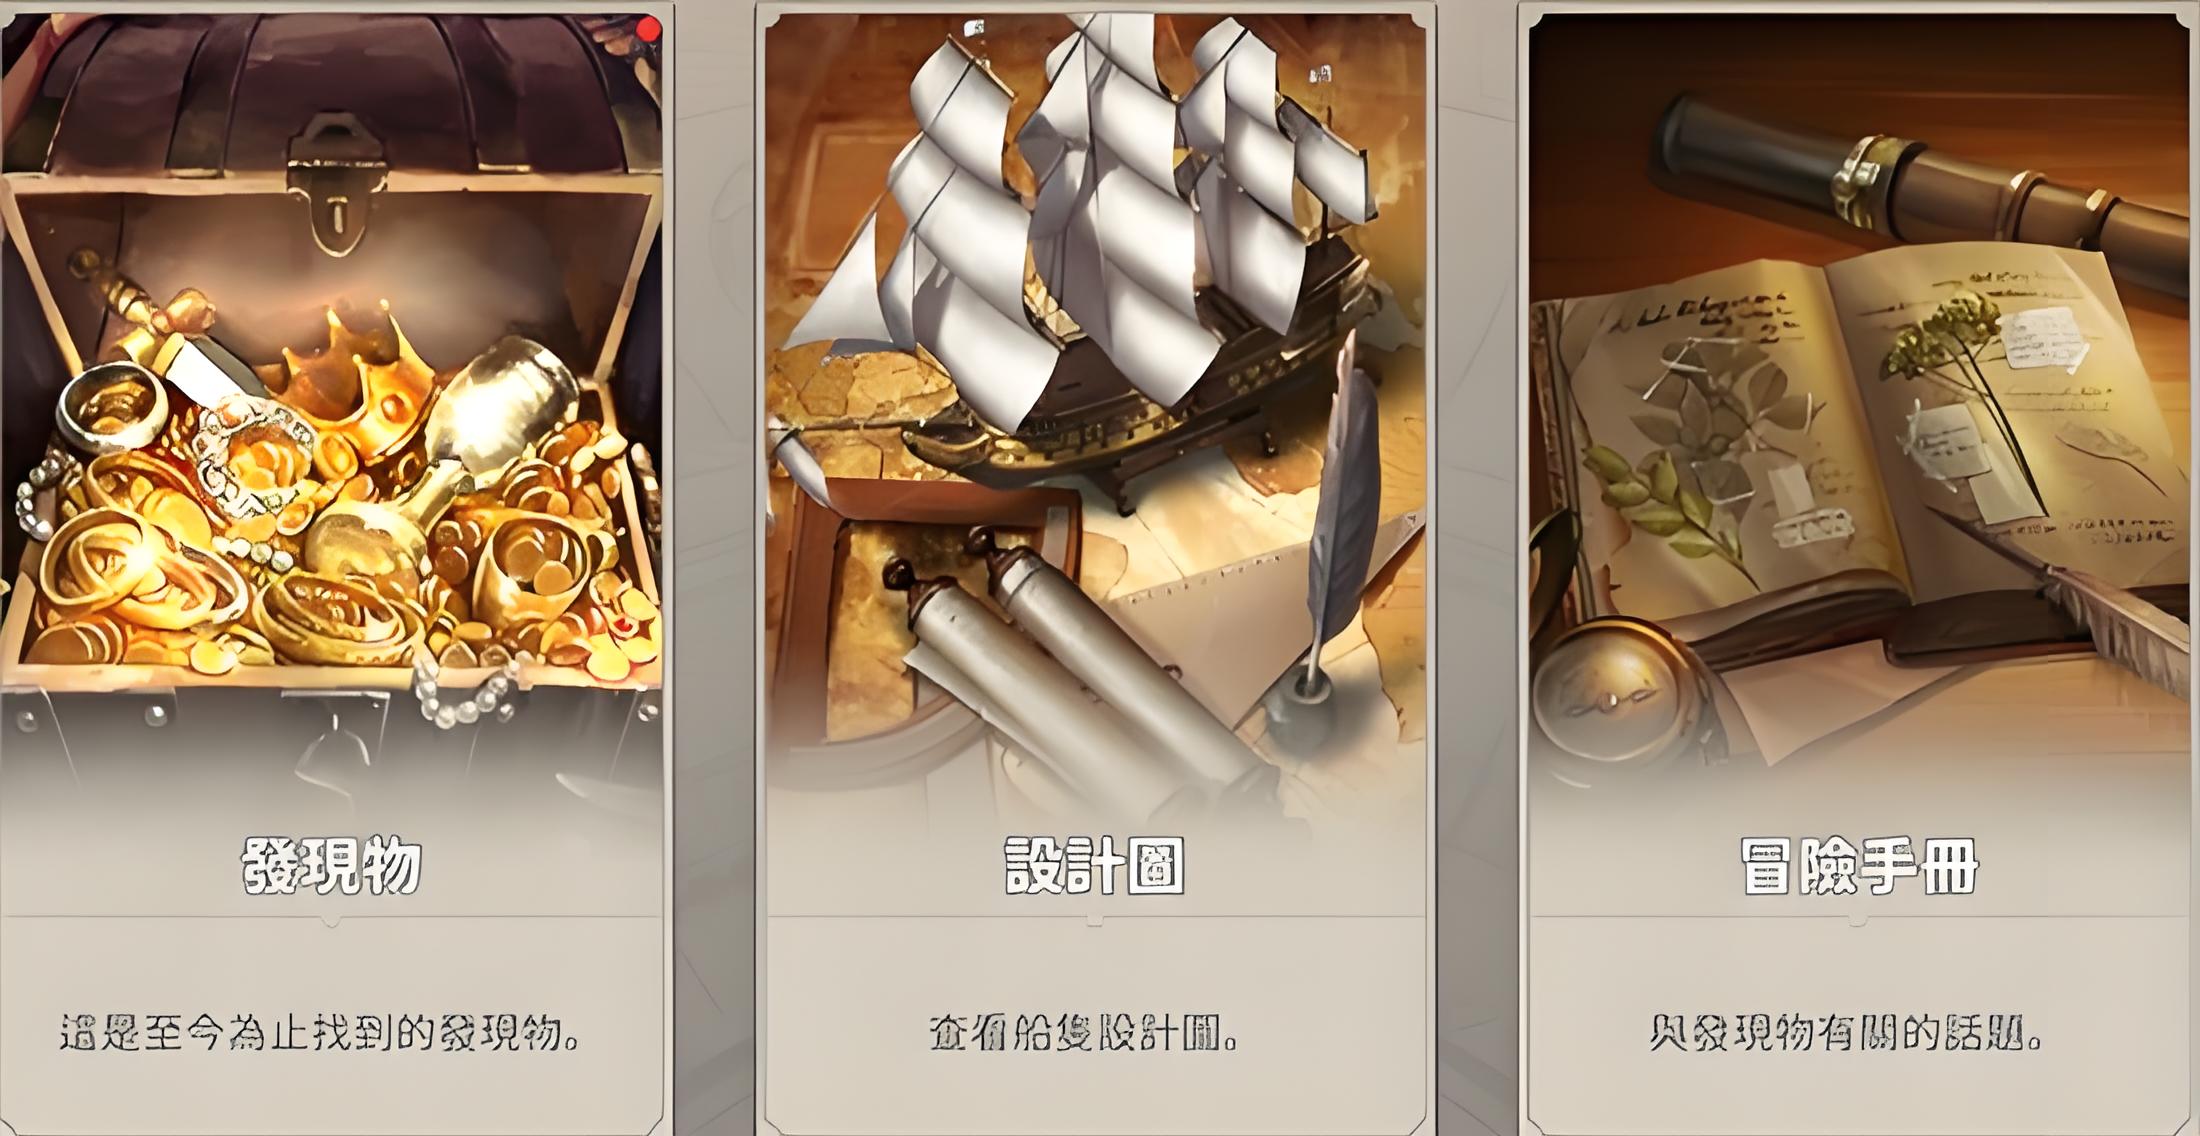Viewport: 2200px width, 1136px height.
Task: Click the divider notch under 發現物 title
Action: (x=331, y=921)
